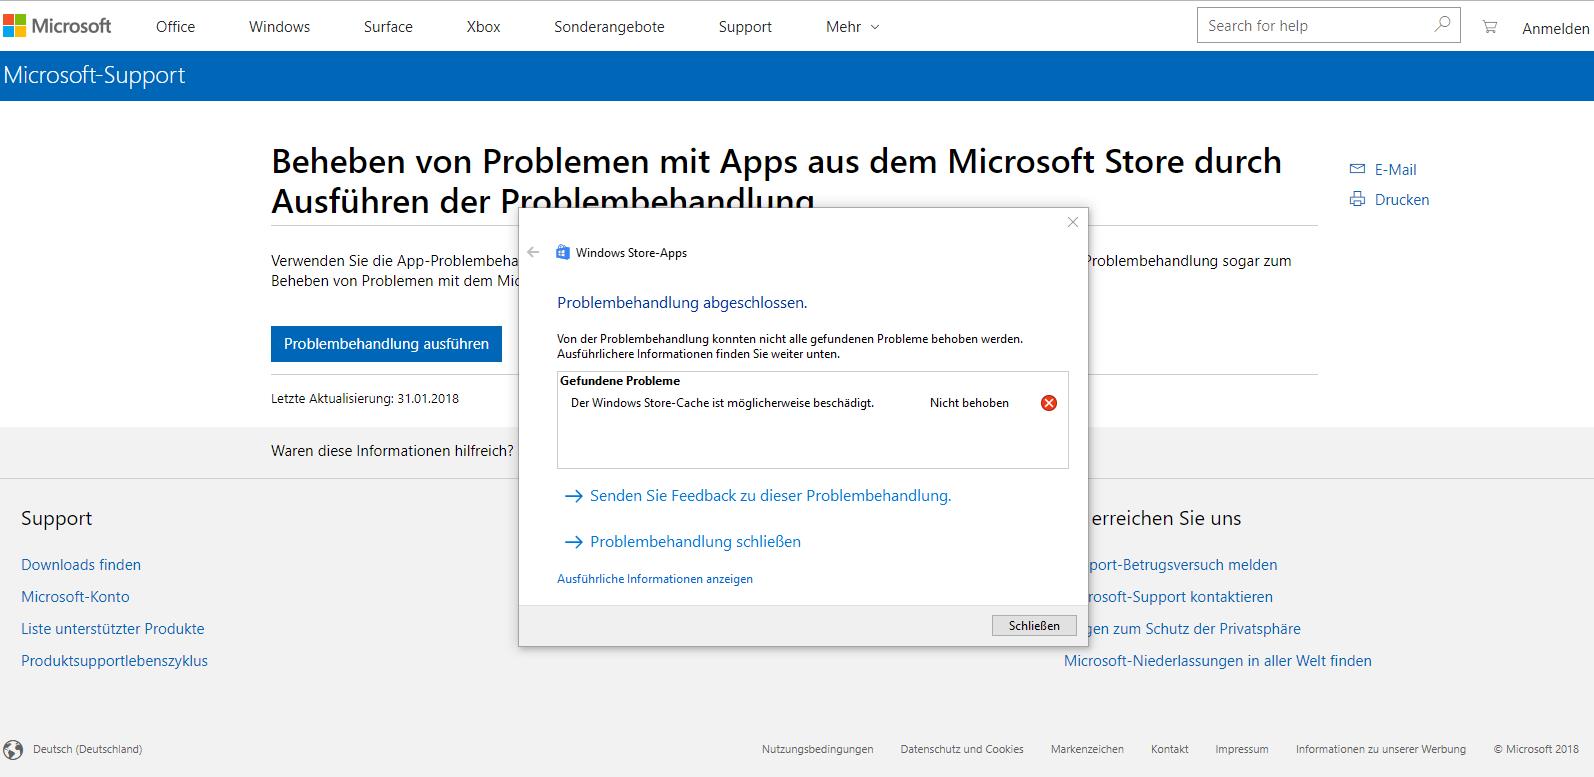Click the Microsoft-Support header link
The width and height of the screenshot is (1594, 777).
[x=94, y=75]
